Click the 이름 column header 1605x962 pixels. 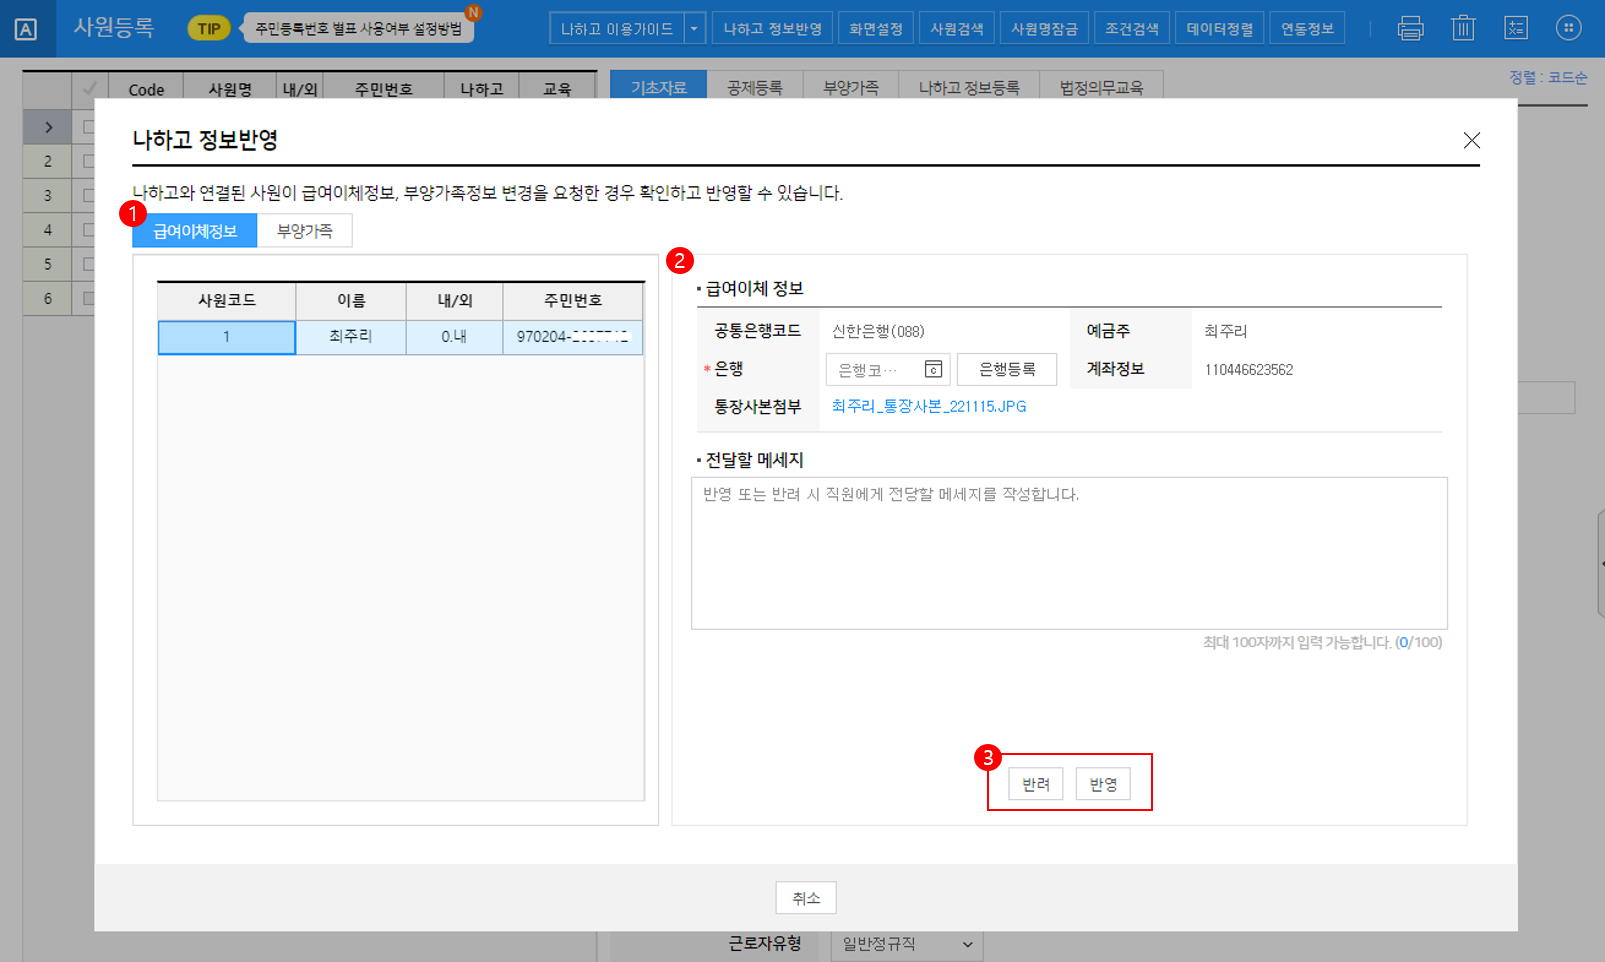click(351, 300)
